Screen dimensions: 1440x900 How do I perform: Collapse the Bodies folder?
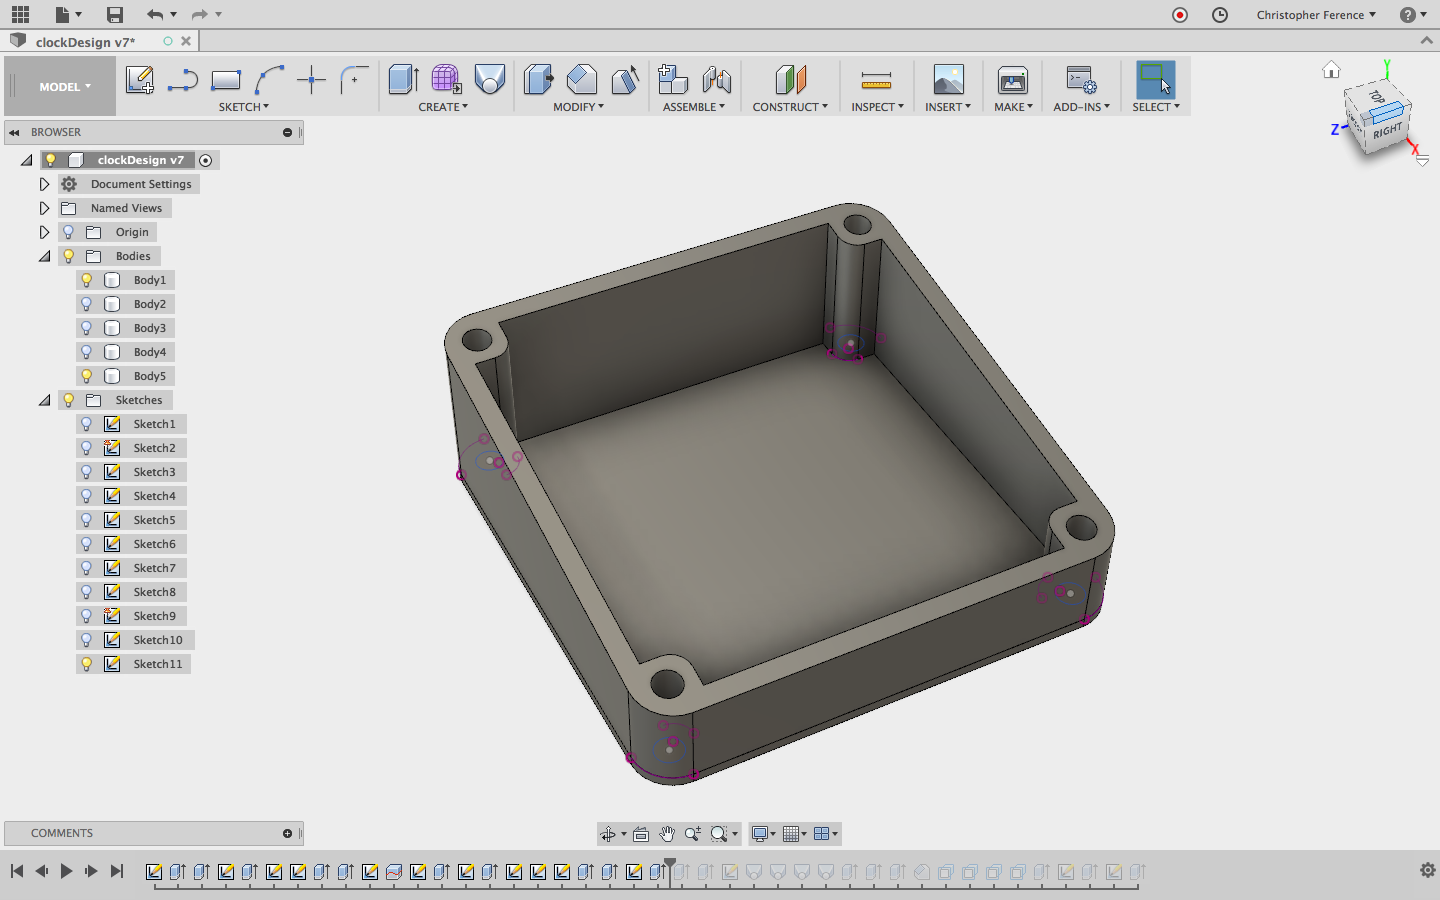tap(44, 256)
